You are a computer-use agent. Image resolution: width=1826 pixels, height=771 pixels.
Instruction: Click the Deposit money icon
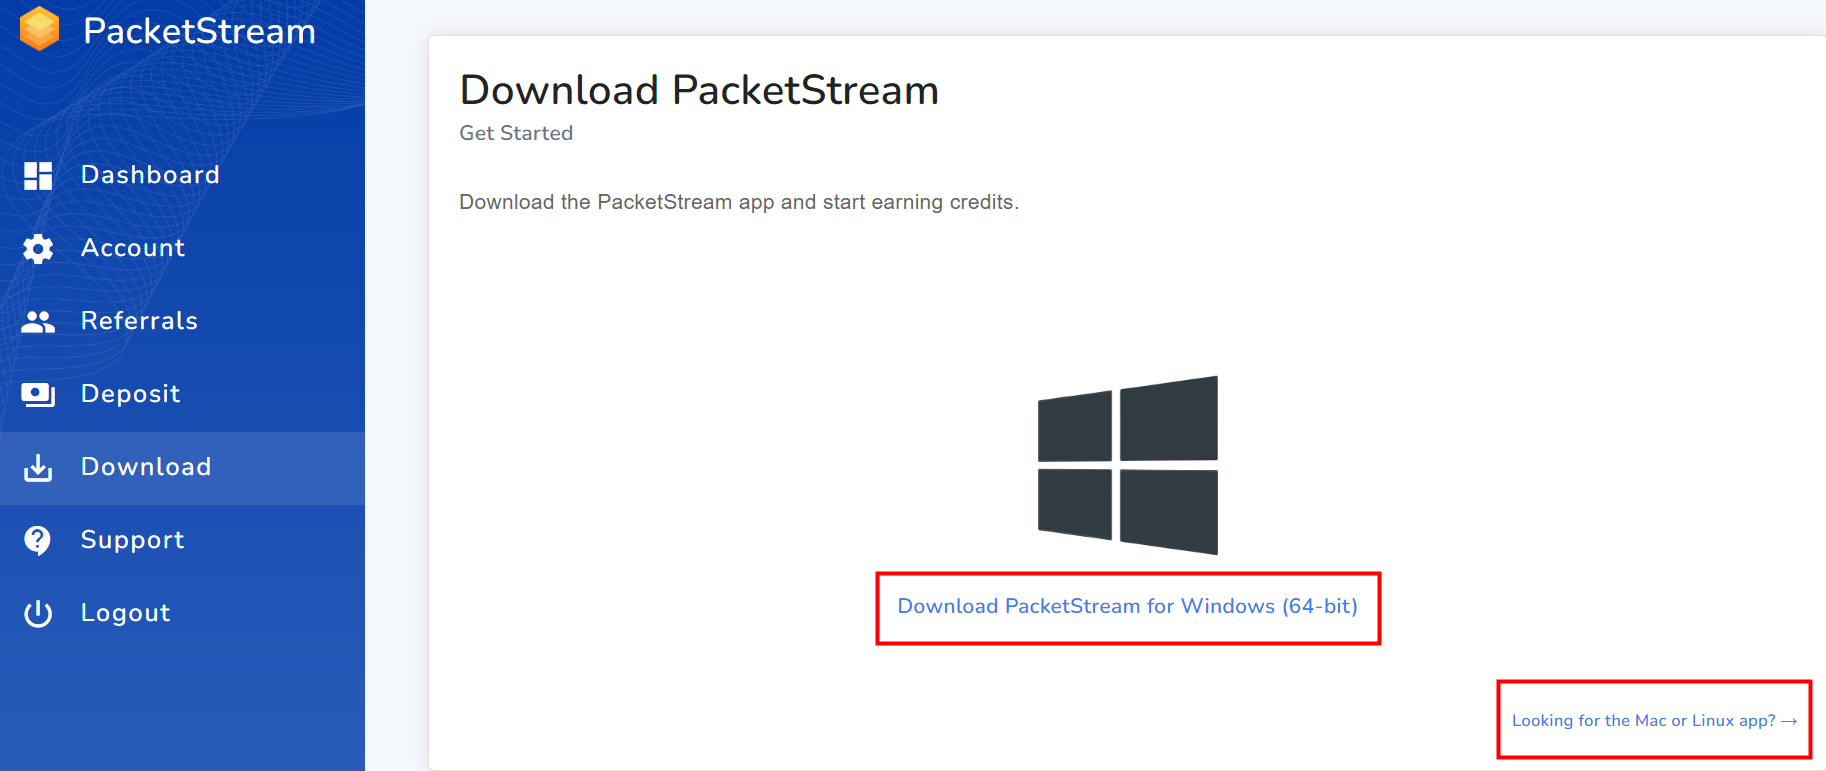point(38,394)
